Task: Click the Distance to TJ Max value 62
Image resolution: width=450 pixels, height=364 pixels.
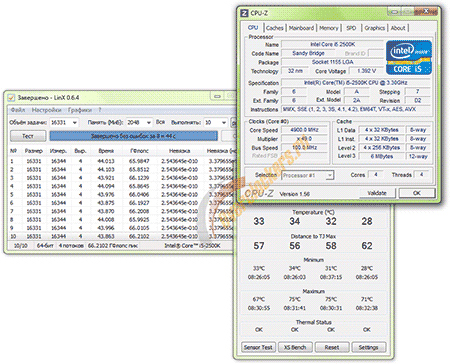Action: 367,246
